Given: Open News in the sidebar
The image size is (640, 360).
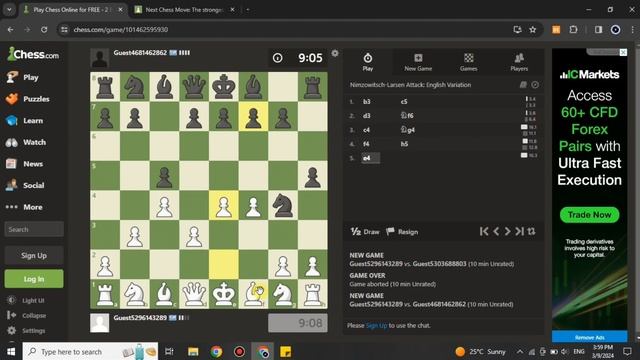Looking at the screenshot, I should coord(24,164).
